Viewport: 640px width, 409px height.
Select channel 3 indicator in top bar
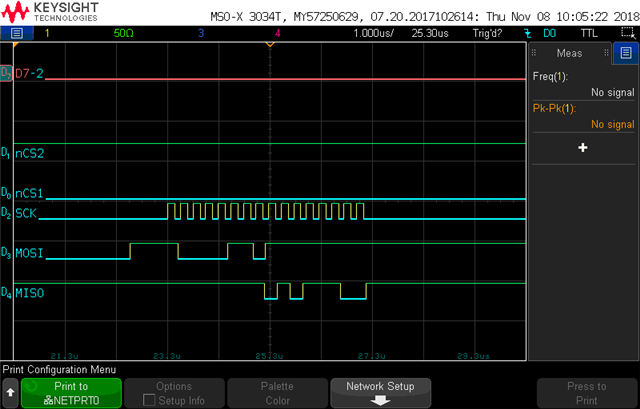pyautogui.click(x=200, y=33)
